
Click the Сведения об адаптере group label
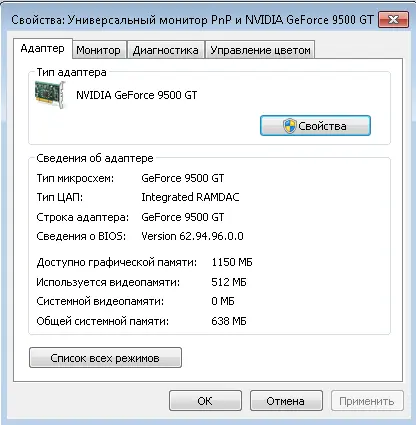coord(95,158)
